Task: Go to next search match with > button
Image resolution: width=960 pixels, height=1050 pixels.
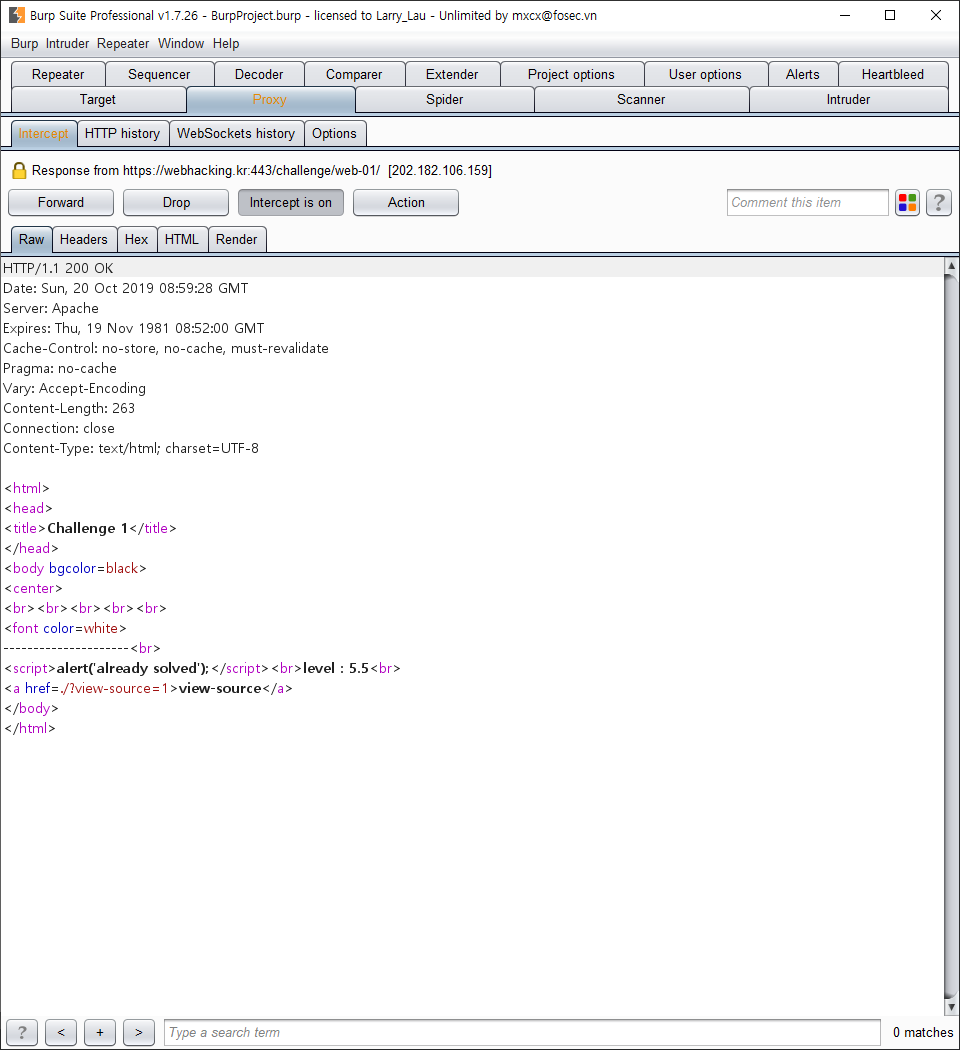Action: tap(139, 1032)
